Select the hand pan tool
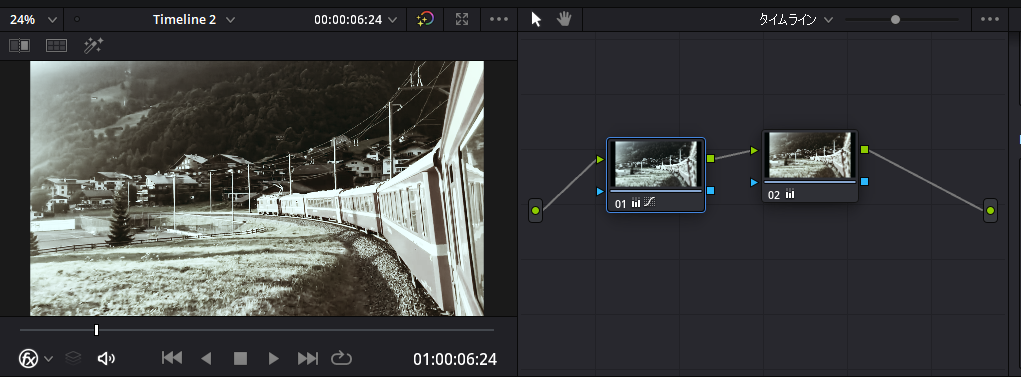This screenshot has height=377, width=1021. (x=564, y=19)
